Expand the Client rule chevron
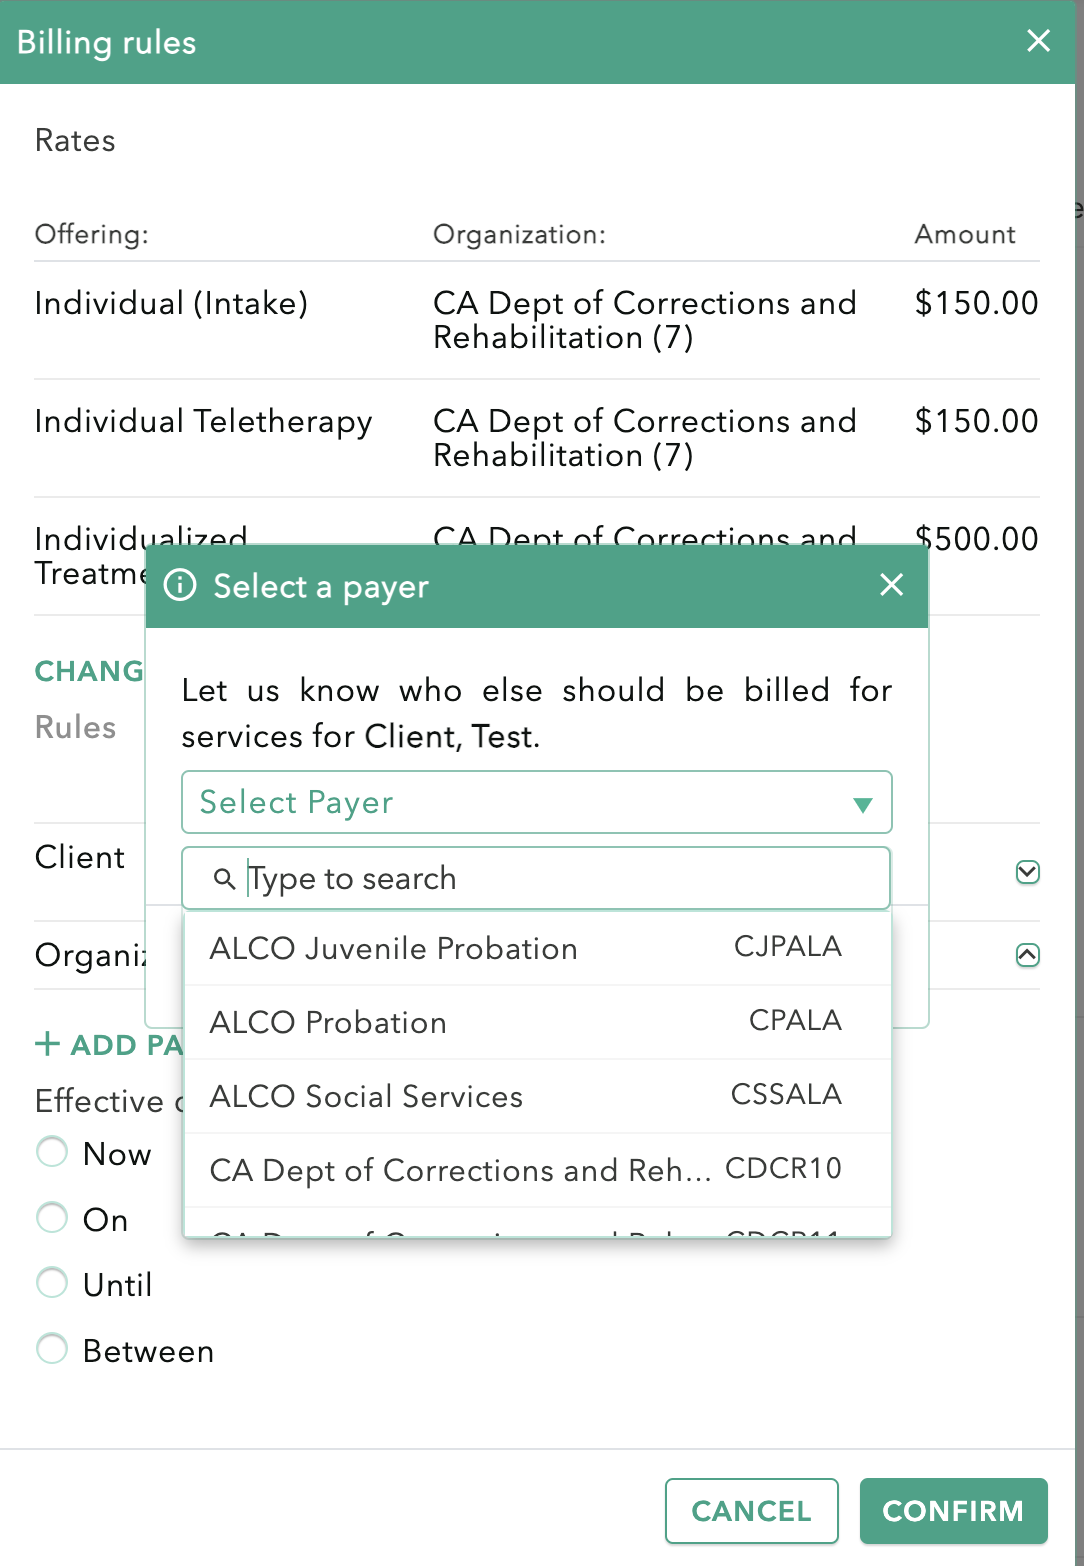This screenshot has width=1084, height=1566. [1027, 872]
